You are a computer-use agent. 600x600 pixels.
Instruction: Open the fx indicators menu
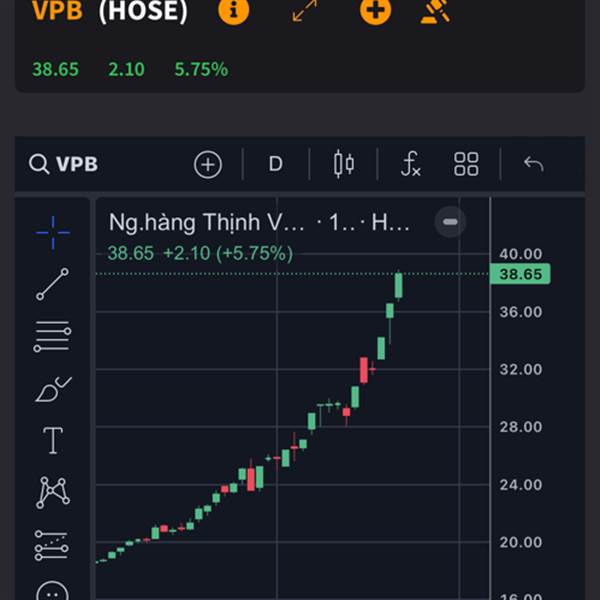click(x=411, y=164)
